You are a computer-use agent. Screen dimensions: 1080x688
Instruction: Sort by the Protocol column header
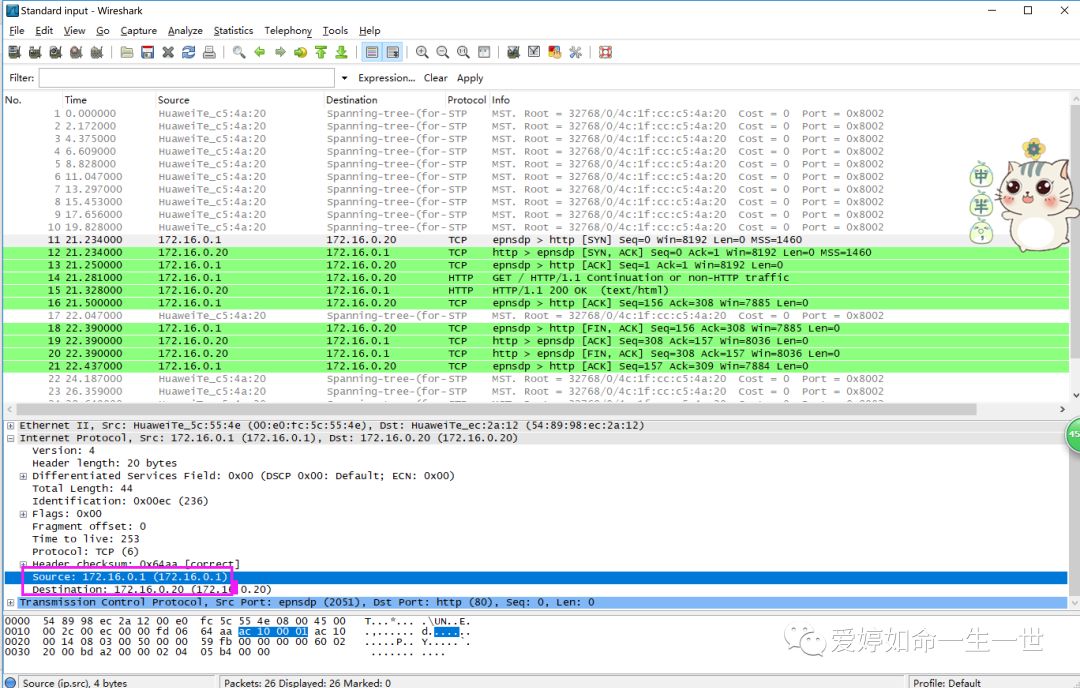point(466,100)
